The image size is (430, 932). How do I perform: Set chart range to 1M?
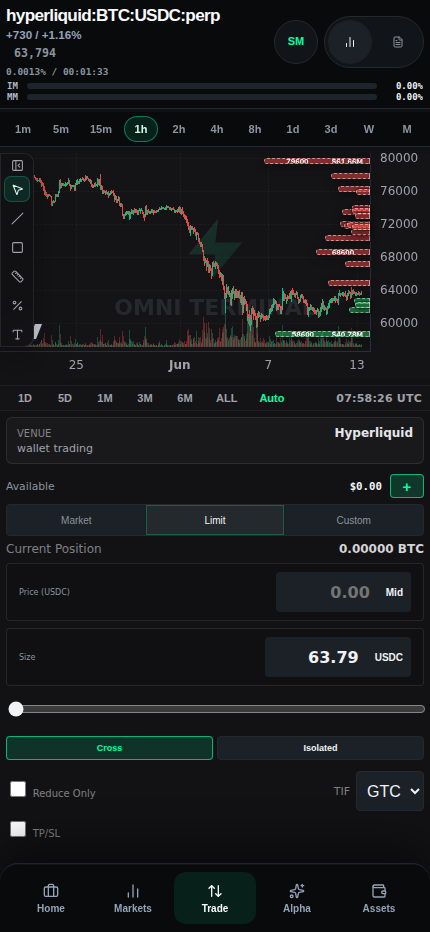(105, 398)
